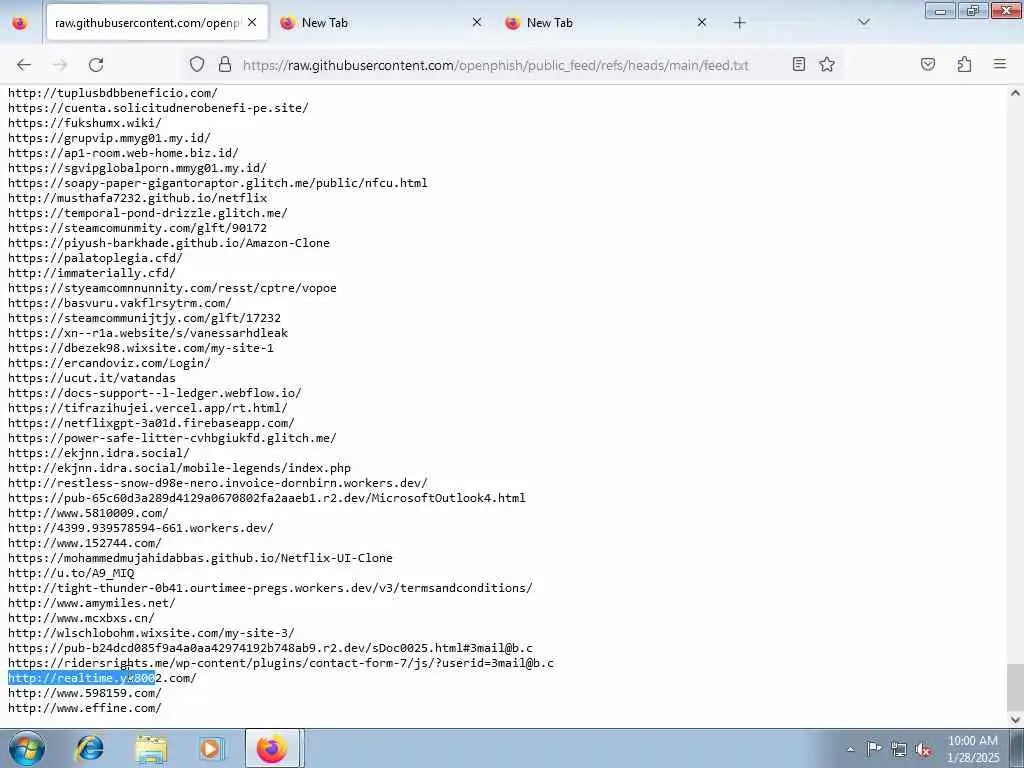This screenshot has width=1024, height=768.
Task: Click the MicrosoftOutlook4.html line
Action: pyautogui.click(x=266, y=498)
